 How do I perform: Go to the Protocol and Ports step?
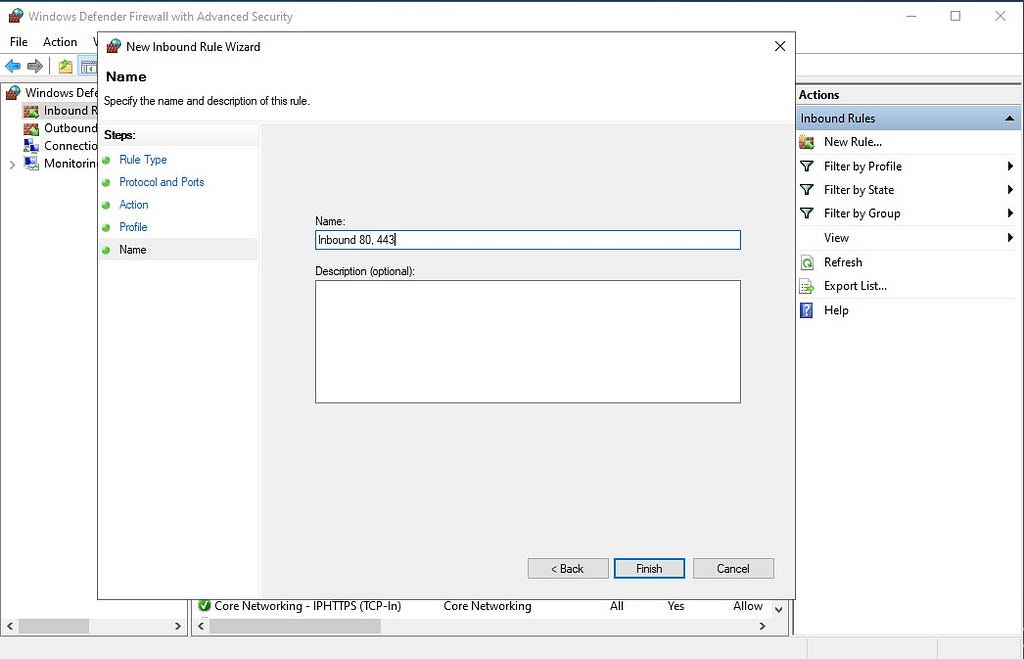[161, 182]
